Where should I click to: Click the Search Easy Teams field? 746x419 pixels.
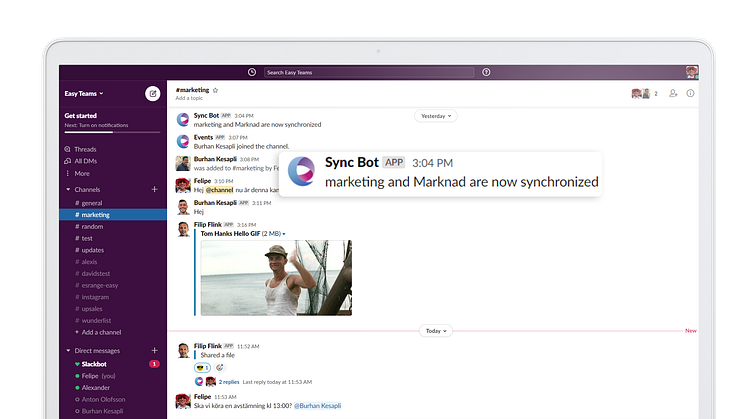tap(369, 72)
